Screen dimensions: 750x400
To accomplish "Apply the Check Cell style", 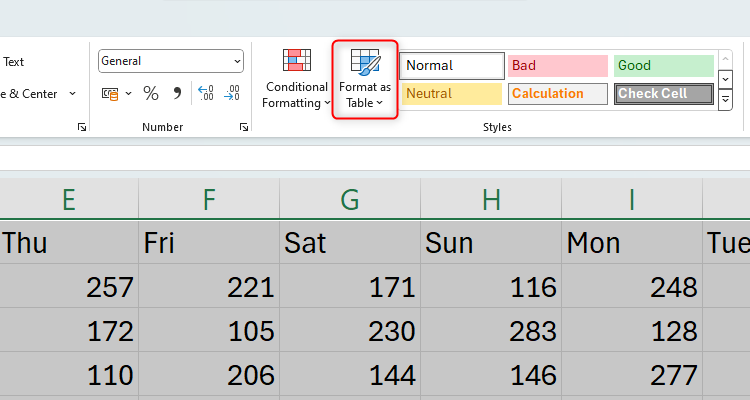I will click(x=663, y=94).
